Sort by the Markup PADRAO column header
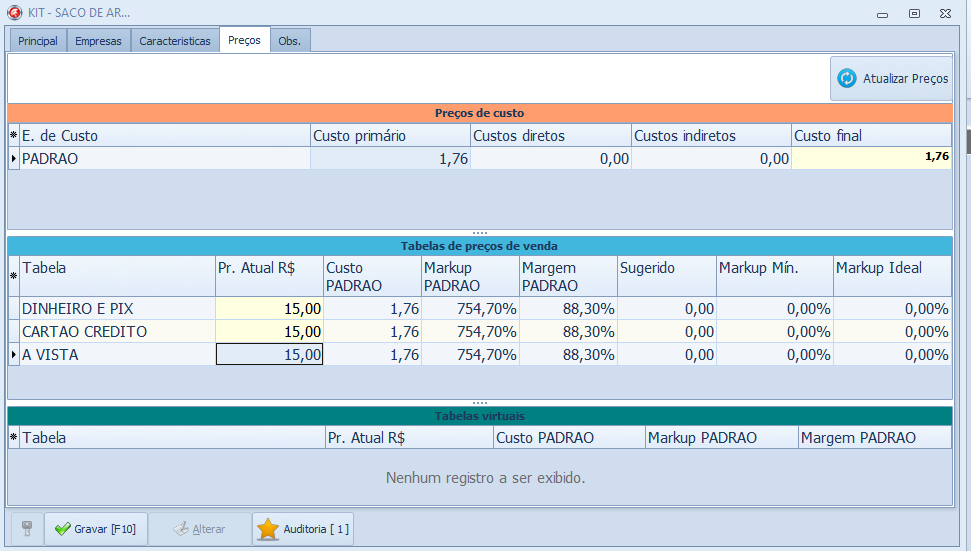The image size is (971, 551). pos(470,276)
